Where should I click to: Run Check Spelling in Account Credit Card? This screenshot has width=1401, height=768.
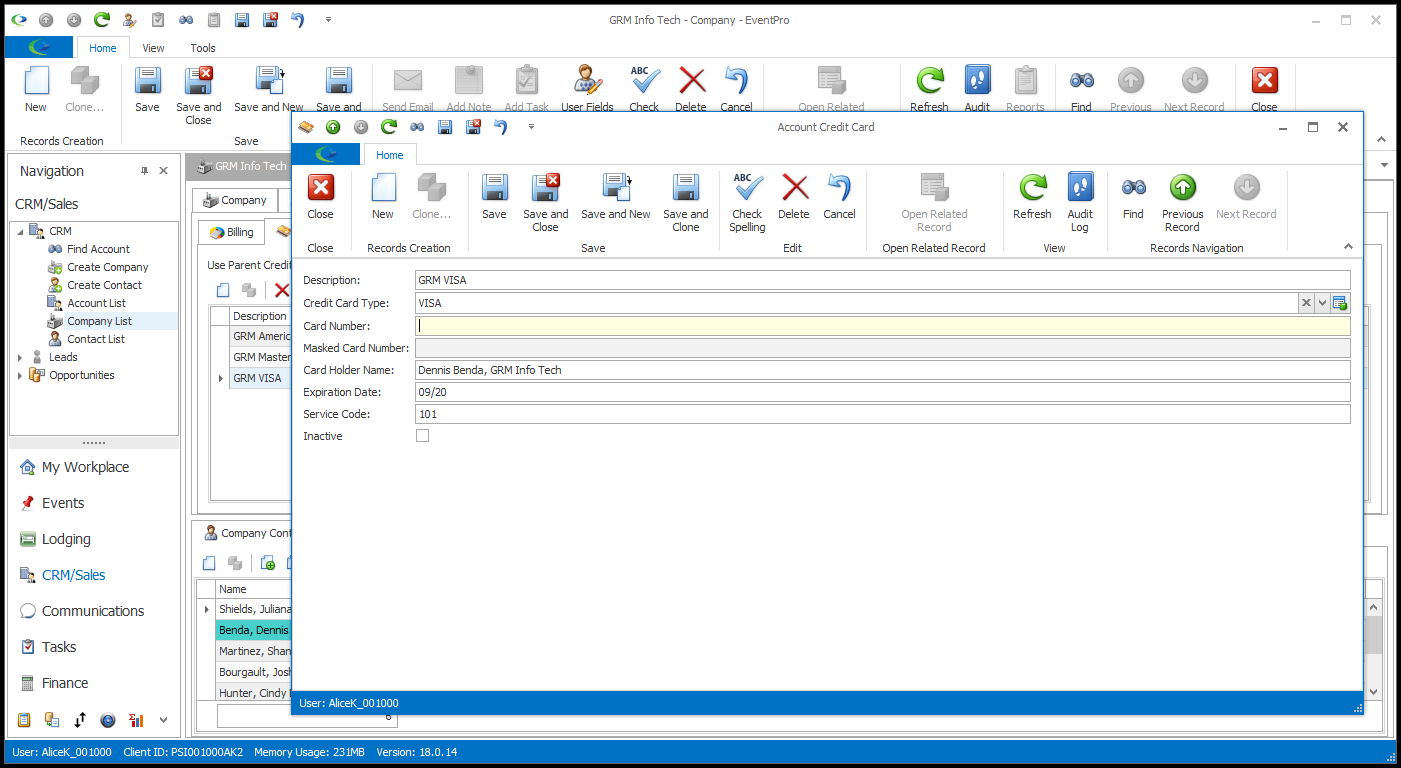tap(747, 203)
